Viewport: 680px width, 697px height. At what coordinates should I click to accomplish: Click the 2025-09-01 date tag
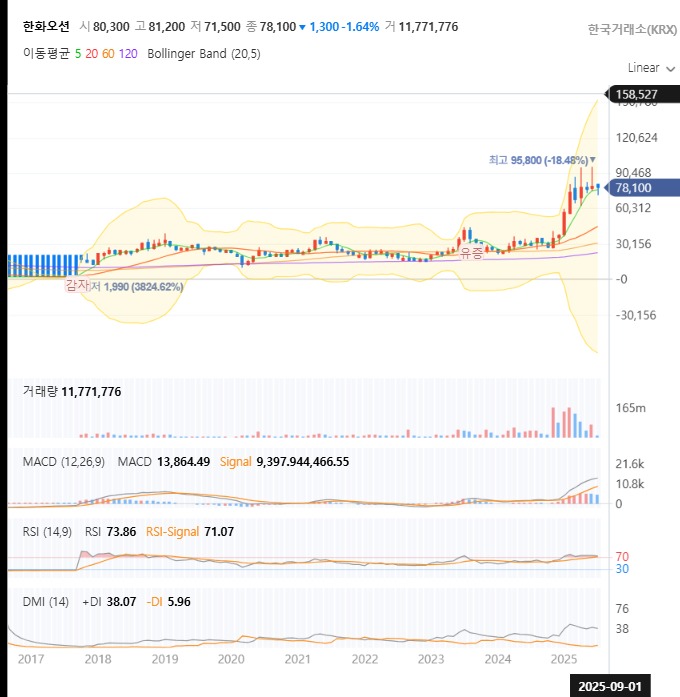(610, 686)
